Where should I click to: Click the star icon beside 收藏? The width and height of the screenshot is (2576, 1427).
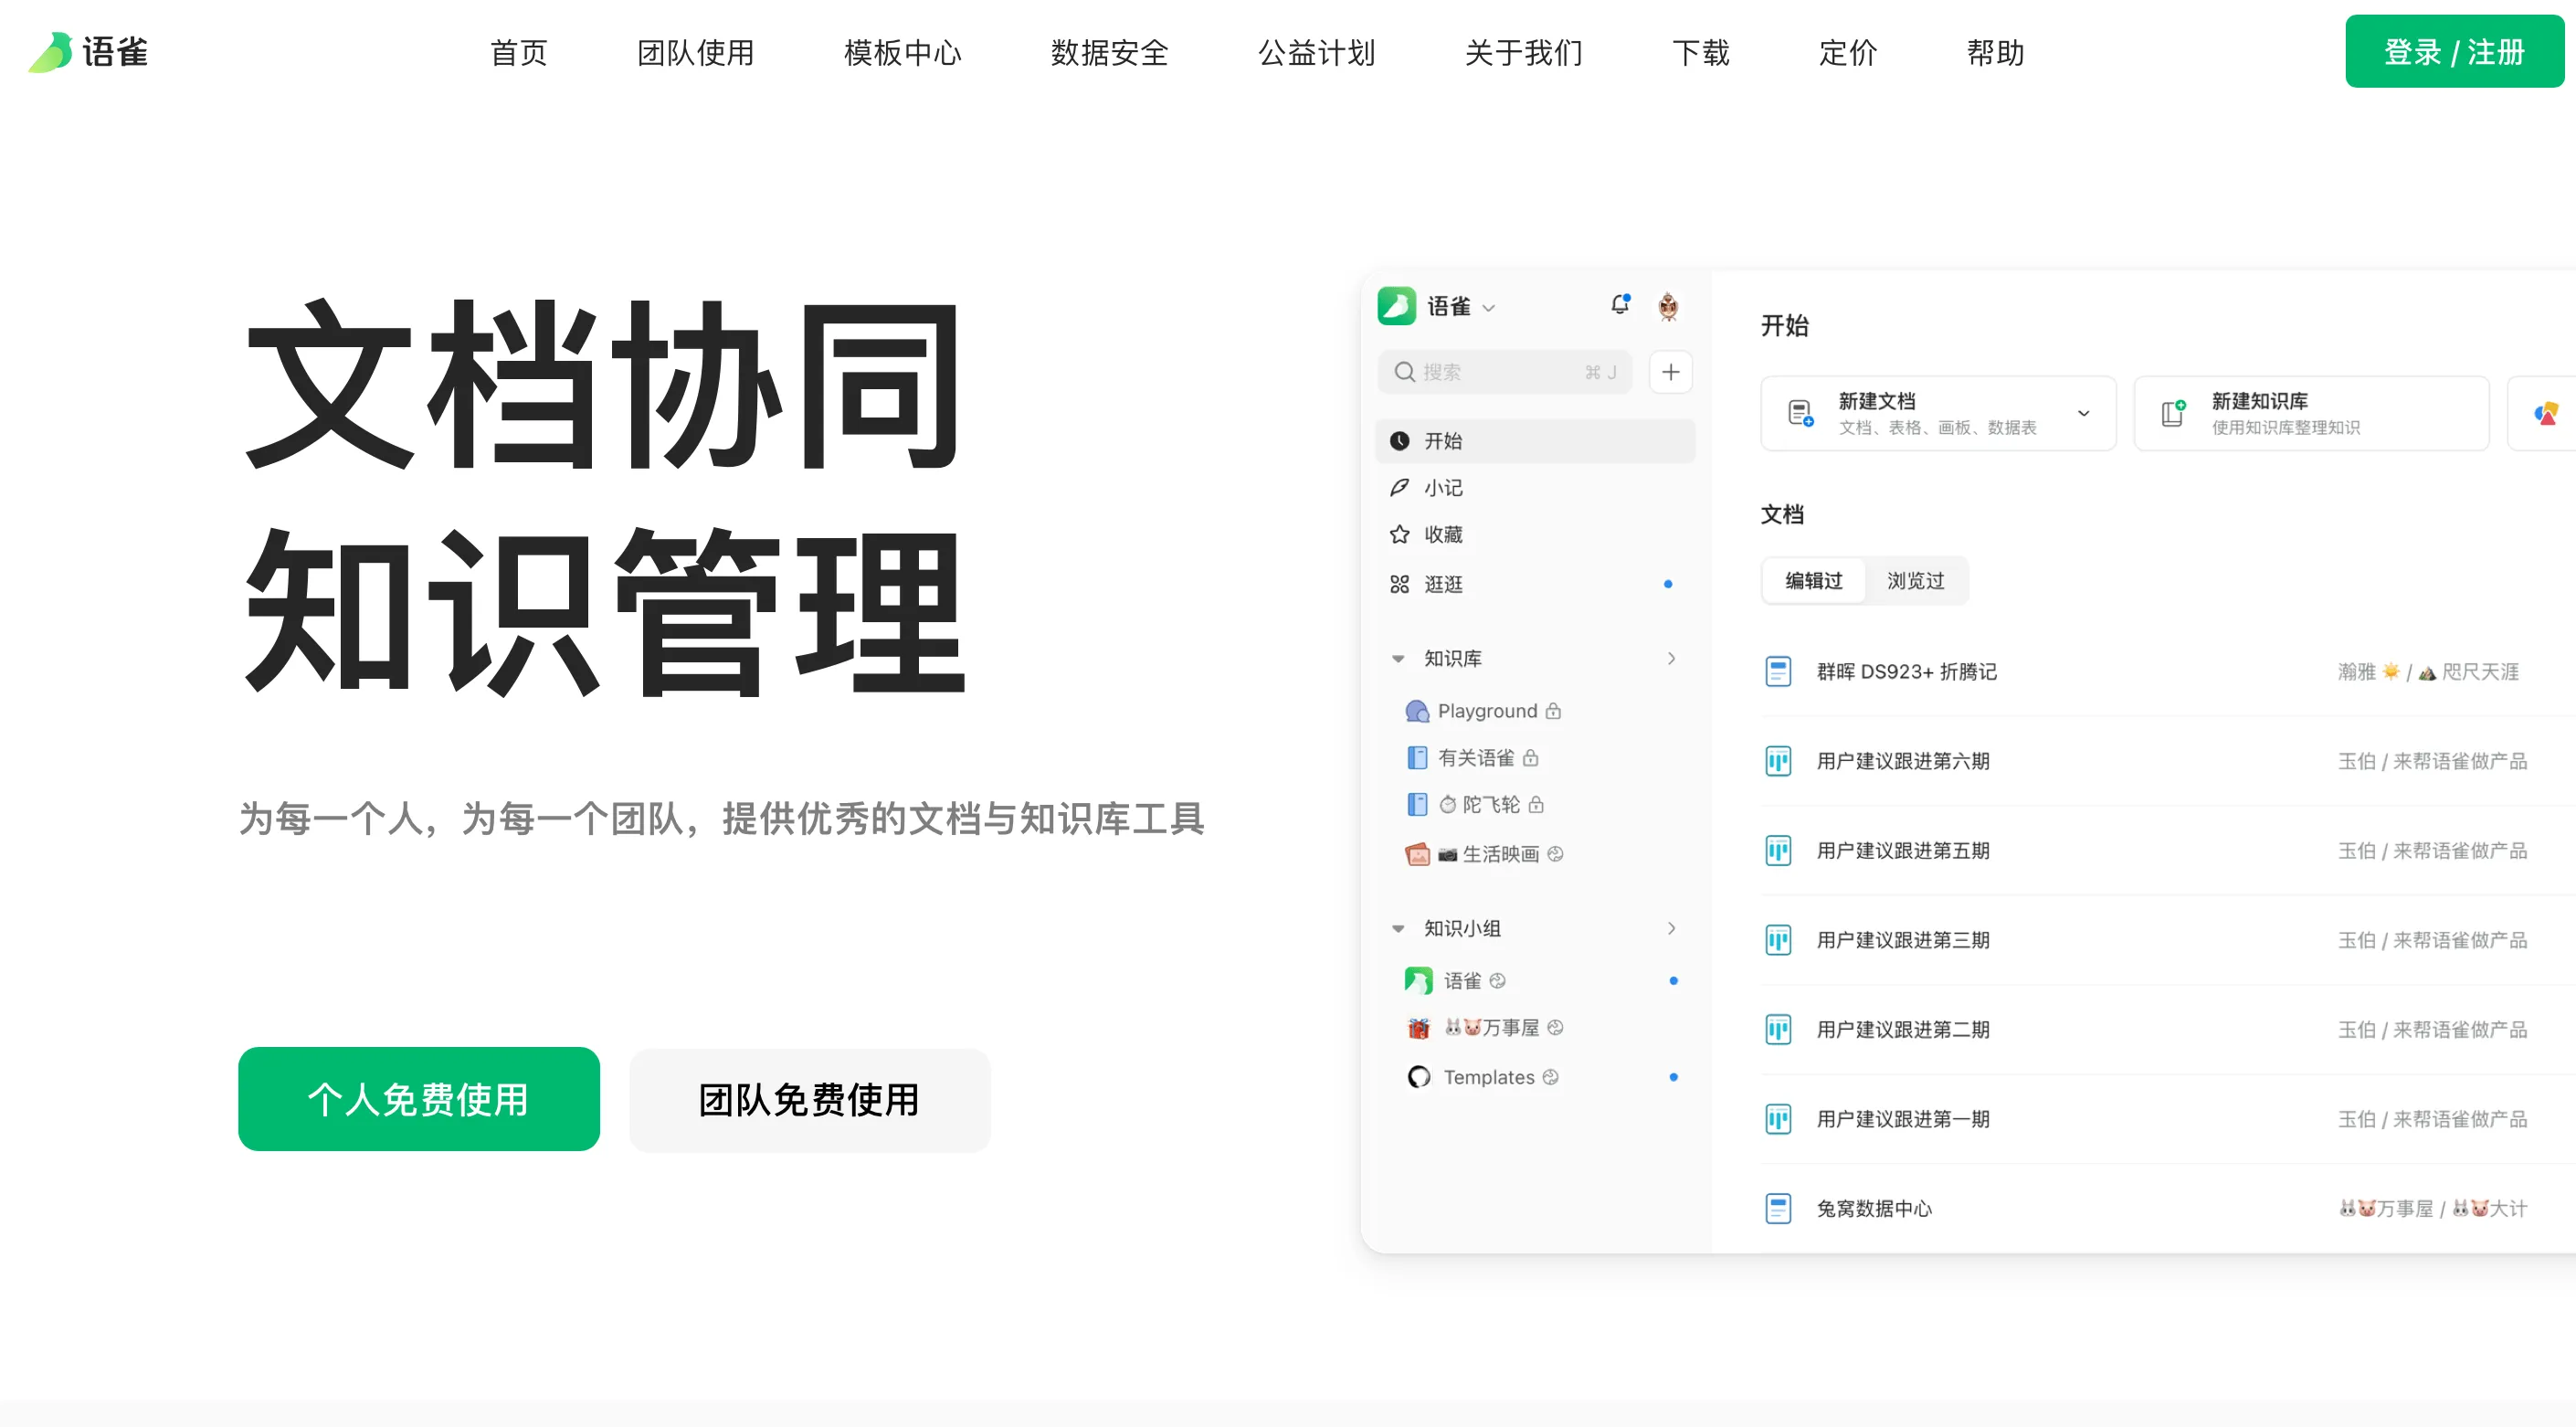1400,535
